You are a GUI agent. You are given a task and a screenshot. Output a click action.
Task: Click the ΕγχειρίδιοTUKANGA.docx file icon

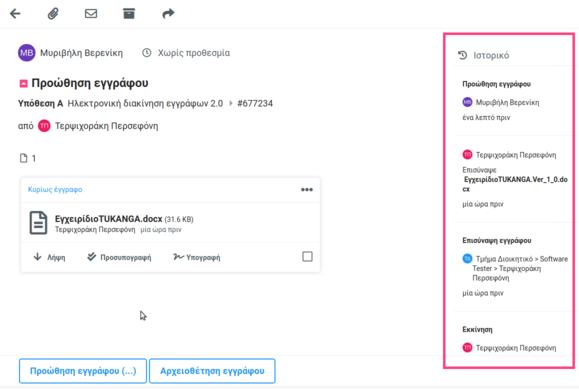[38, 223]
